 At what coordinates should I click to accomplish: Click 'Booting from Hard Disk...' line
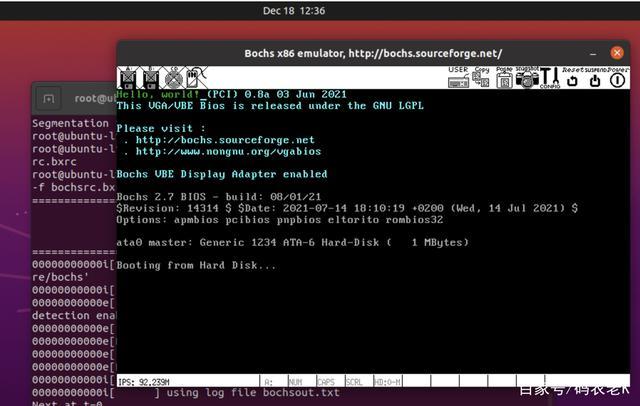pos(196,265)
